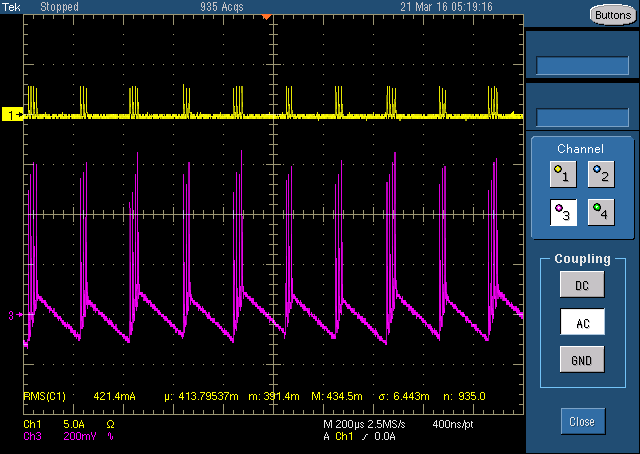Set coupling to DC
This screenshot has height=454, width=640.
click(582, 285)
